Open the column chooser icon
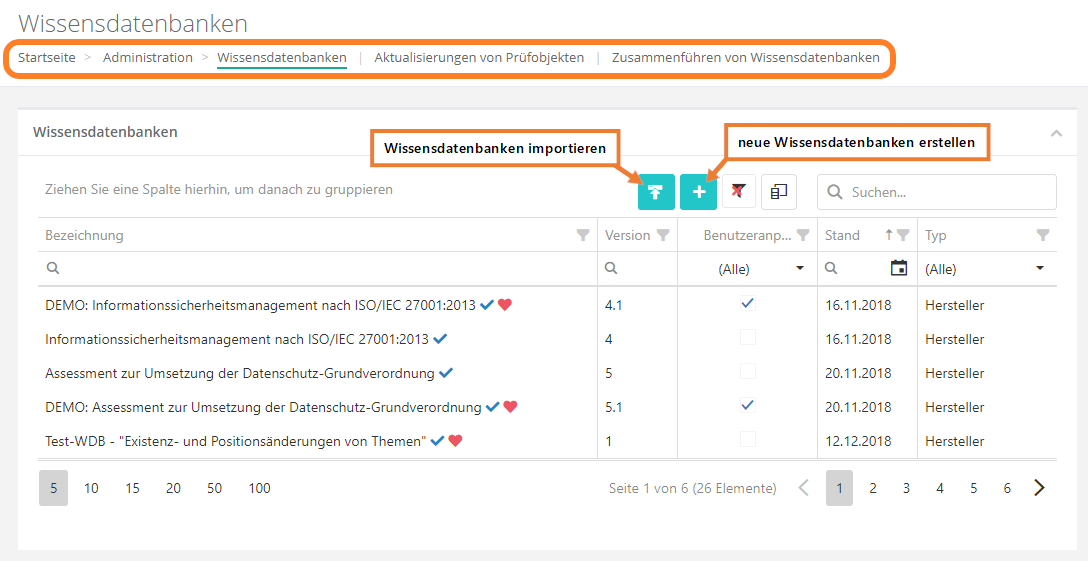 point(779,192)
